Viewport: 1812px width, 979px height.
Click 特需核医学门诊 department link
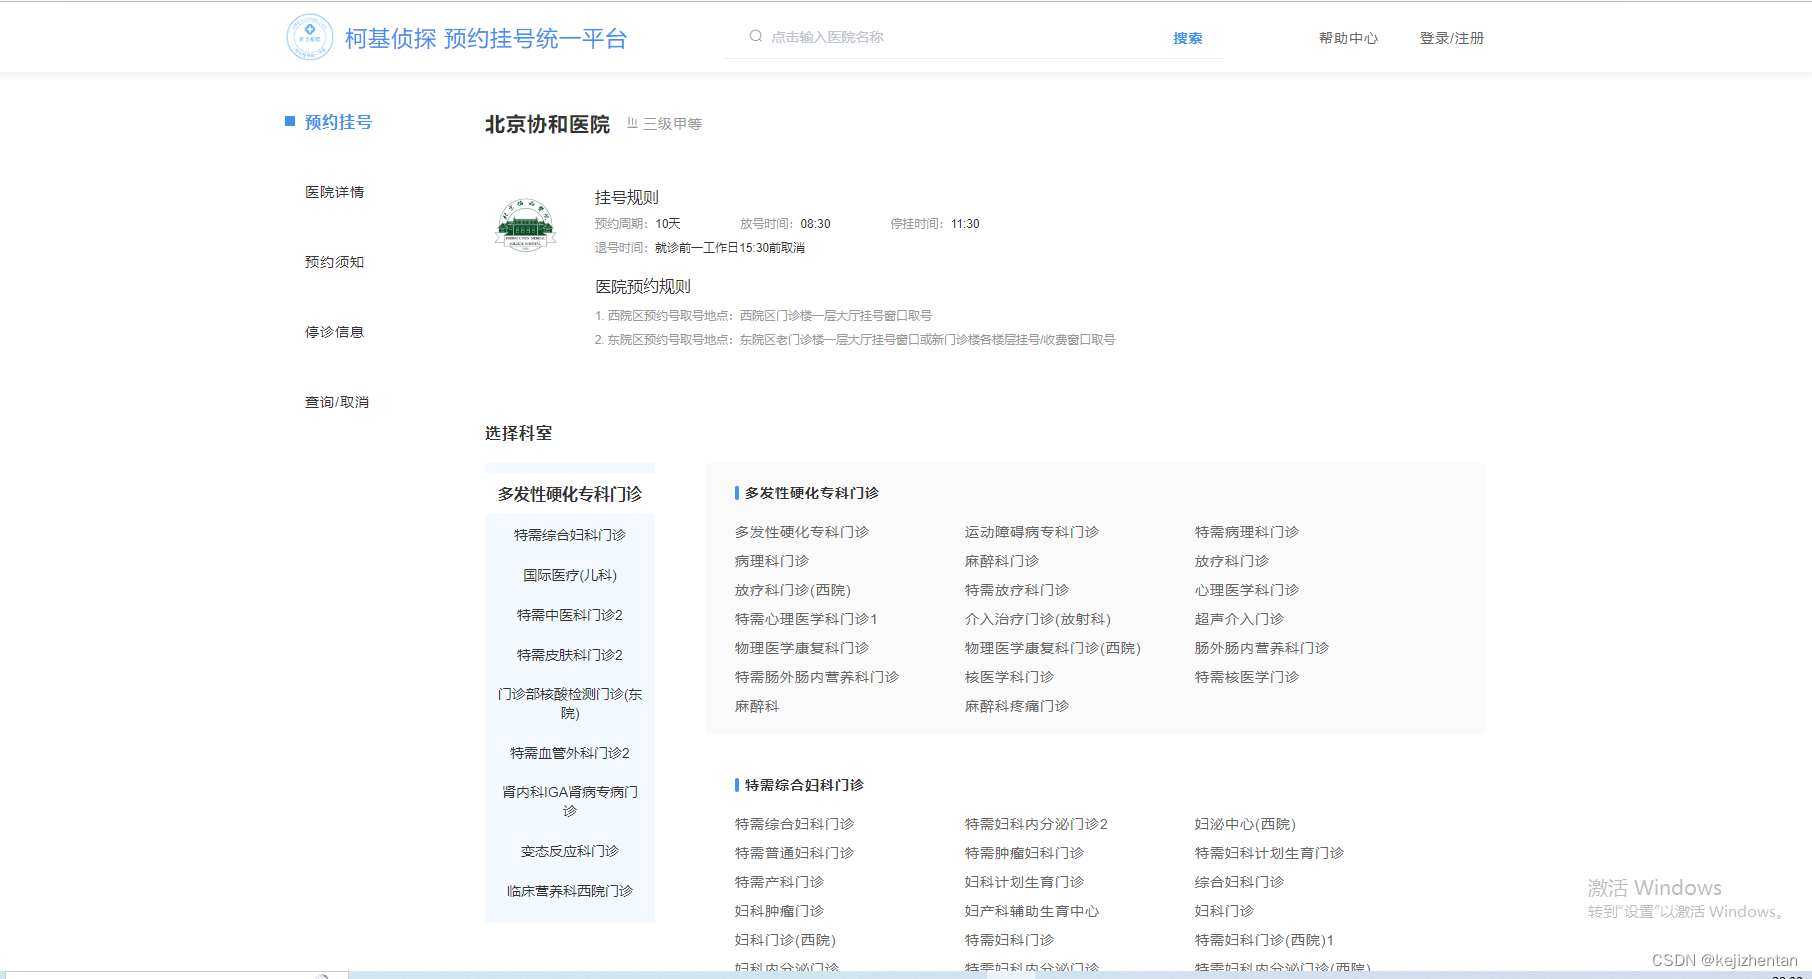click(x=1247, y=677)
